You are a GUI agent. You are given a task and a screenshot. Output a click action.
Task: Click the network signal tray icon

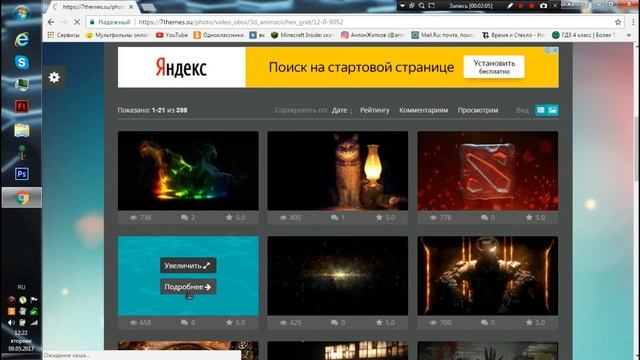(x=34, y=322)
